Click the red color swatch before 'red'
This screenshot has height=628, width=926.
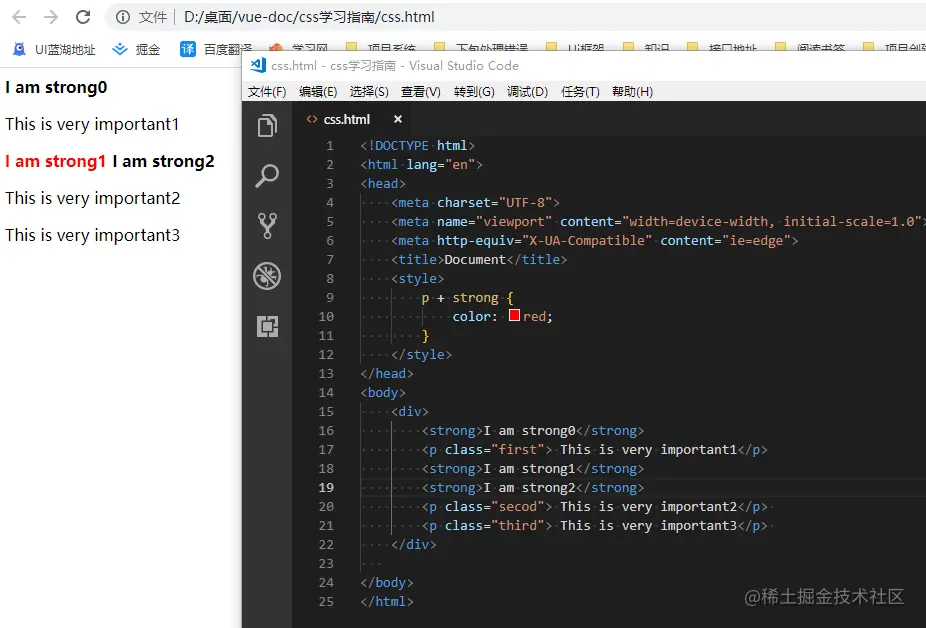[514, 315]
